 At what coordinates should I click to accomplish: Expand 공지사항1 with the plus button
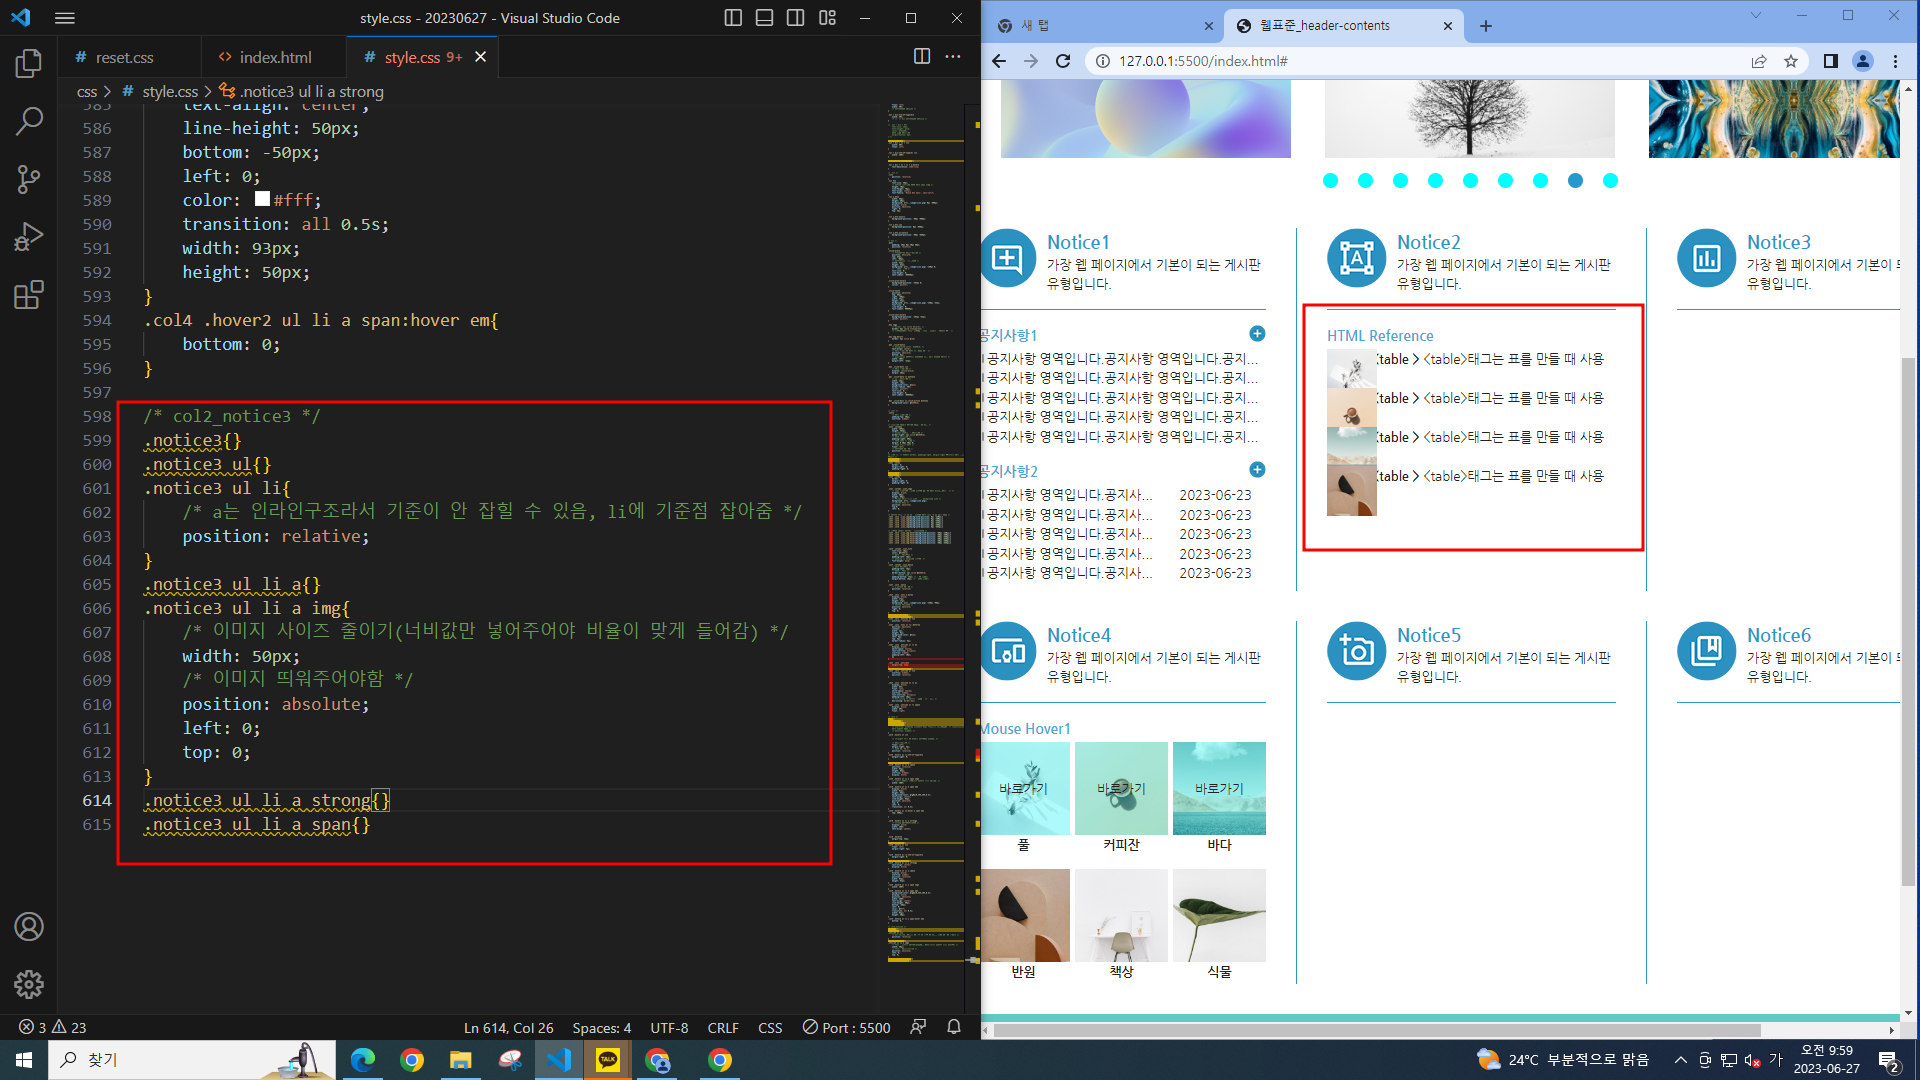(1257, 334)
